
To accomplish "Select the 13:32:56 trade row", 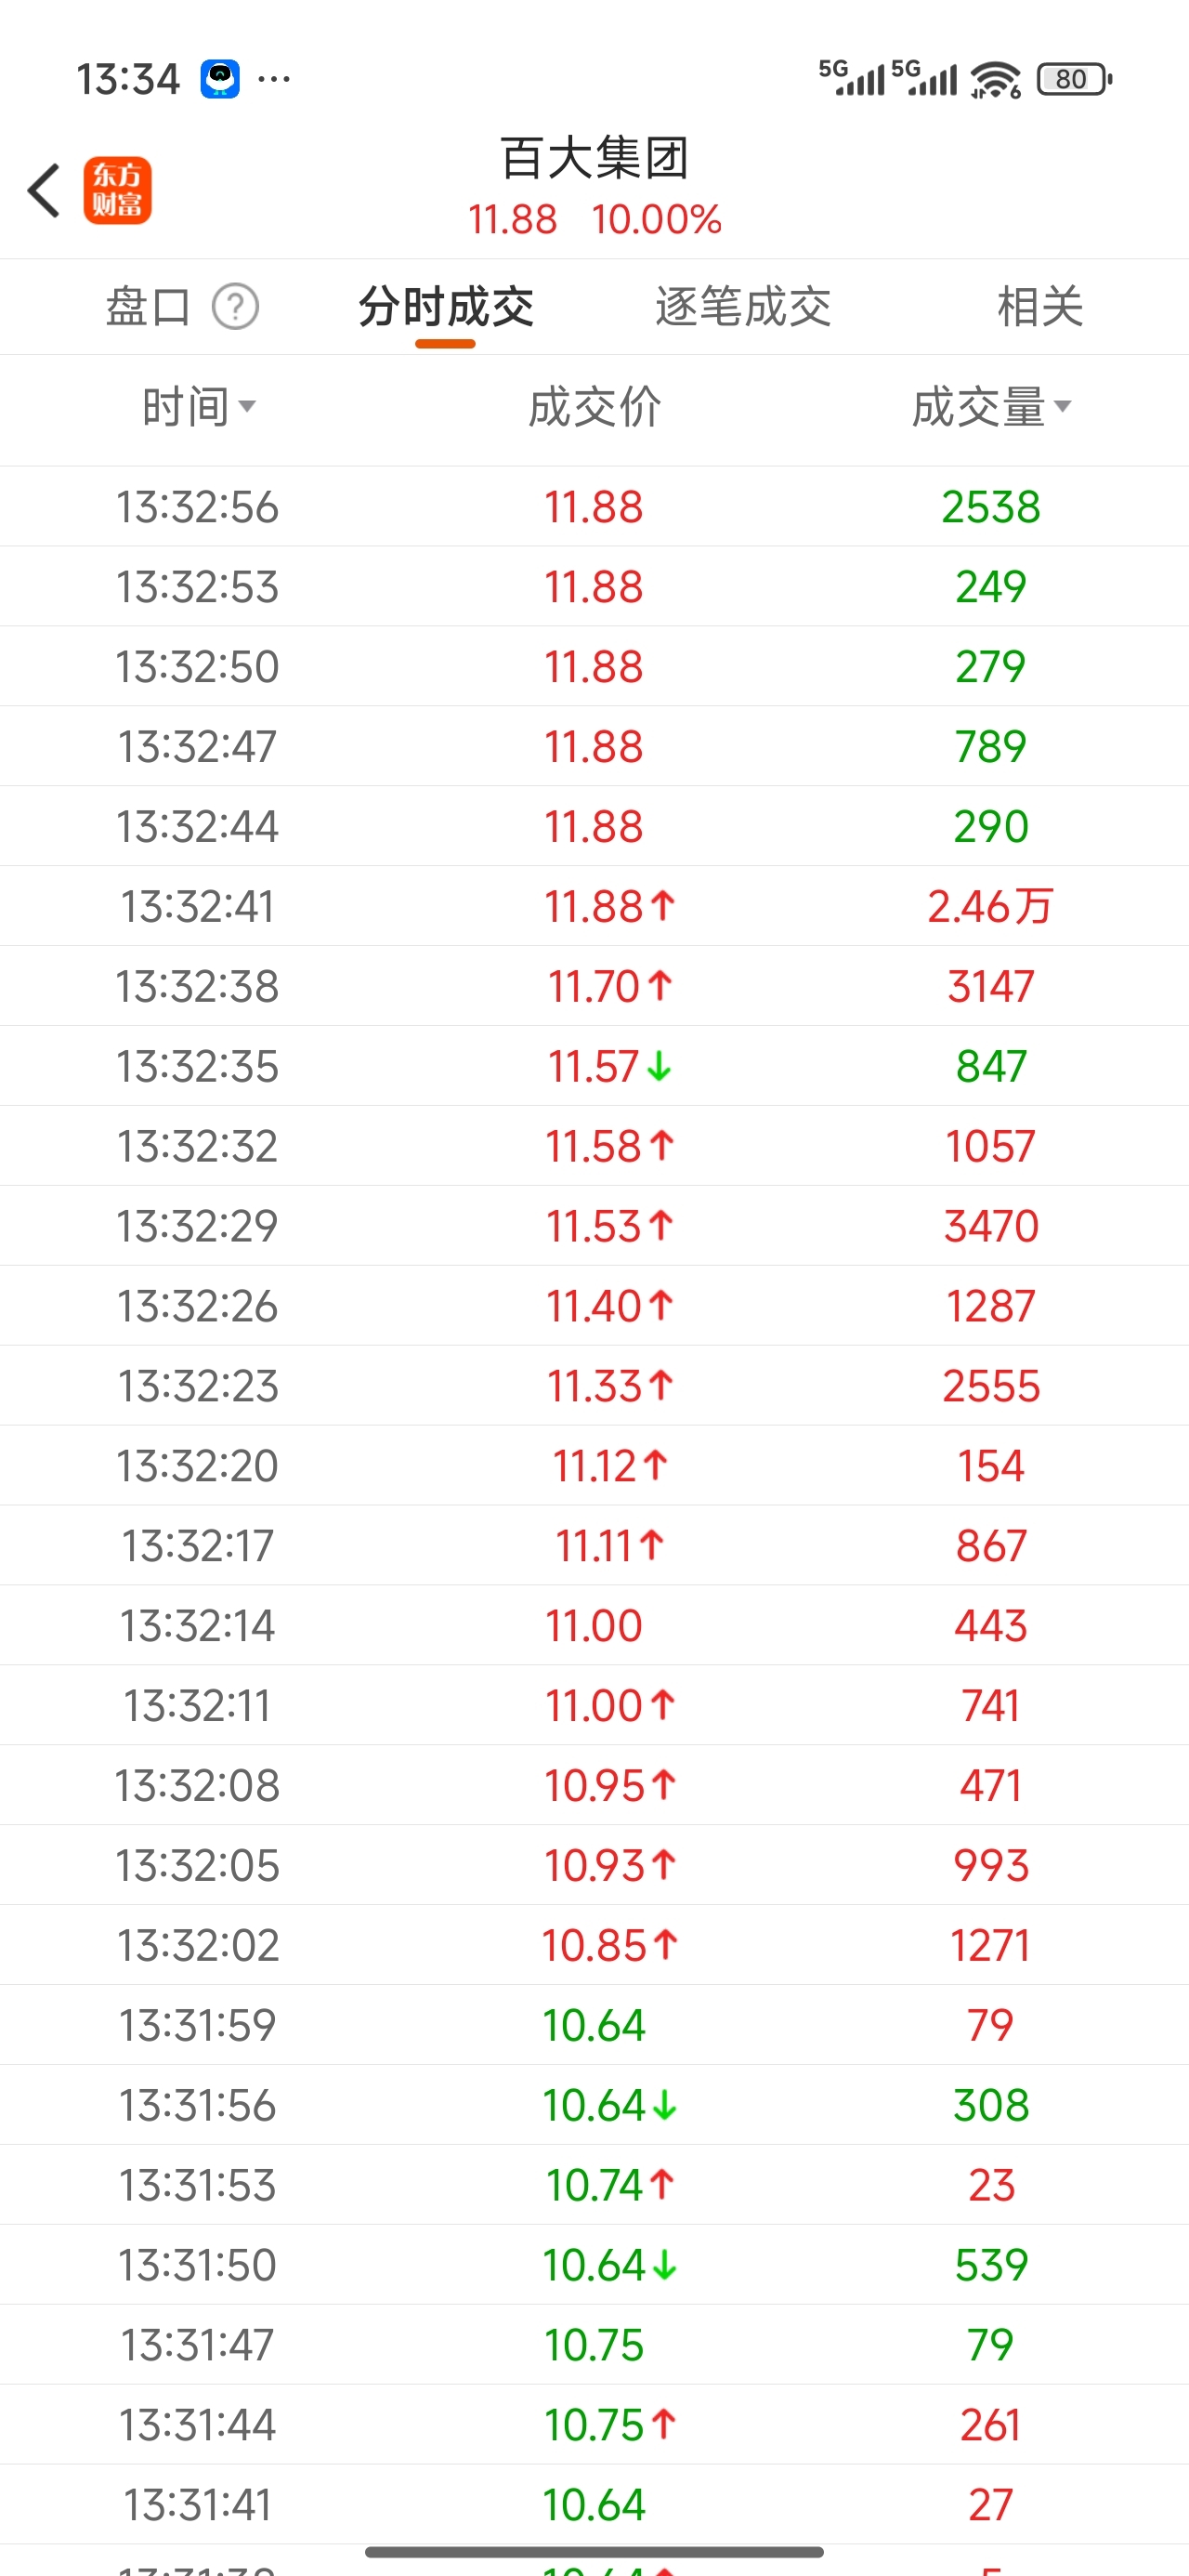I will pos(594,506).
